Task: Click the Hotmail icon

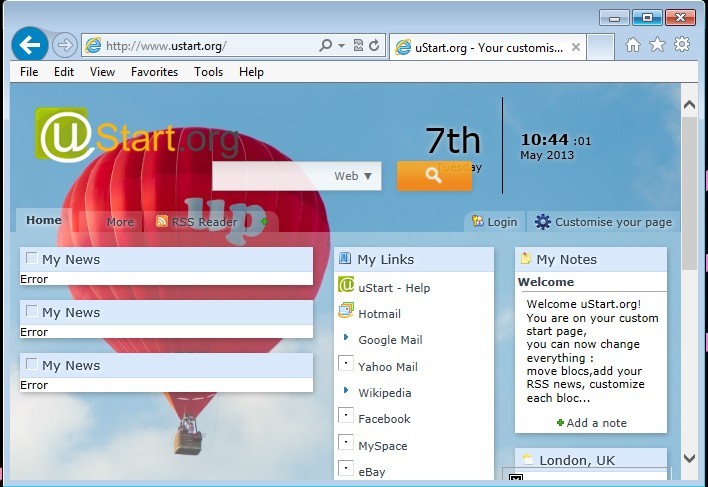Action: coord(346,311)
